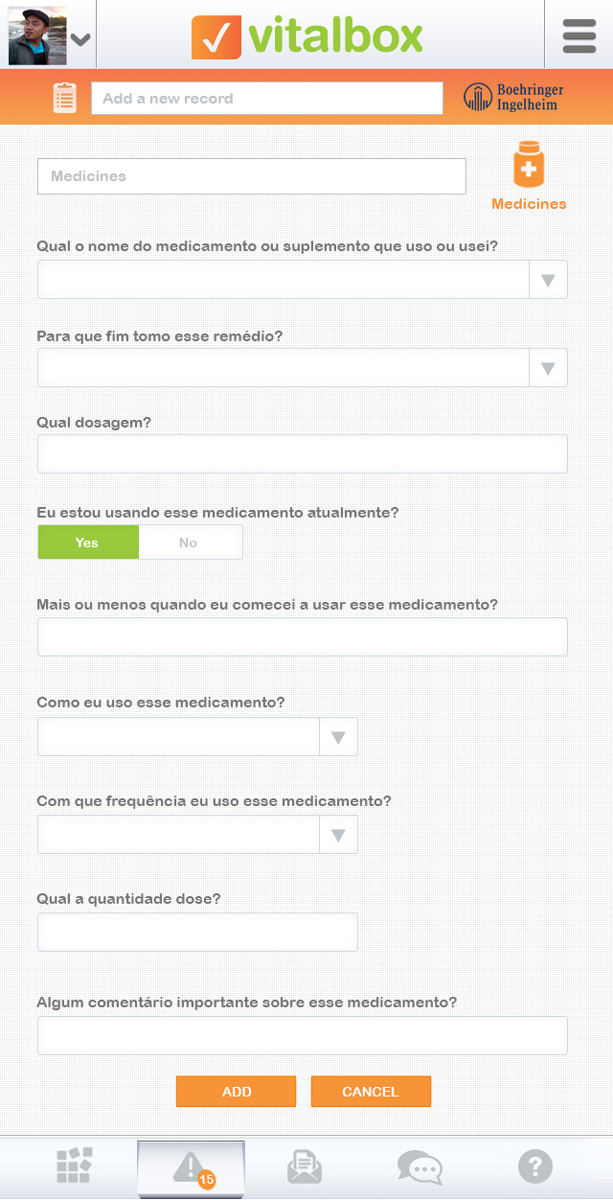Click the clipboard record icon

click(x=65, y=98)
